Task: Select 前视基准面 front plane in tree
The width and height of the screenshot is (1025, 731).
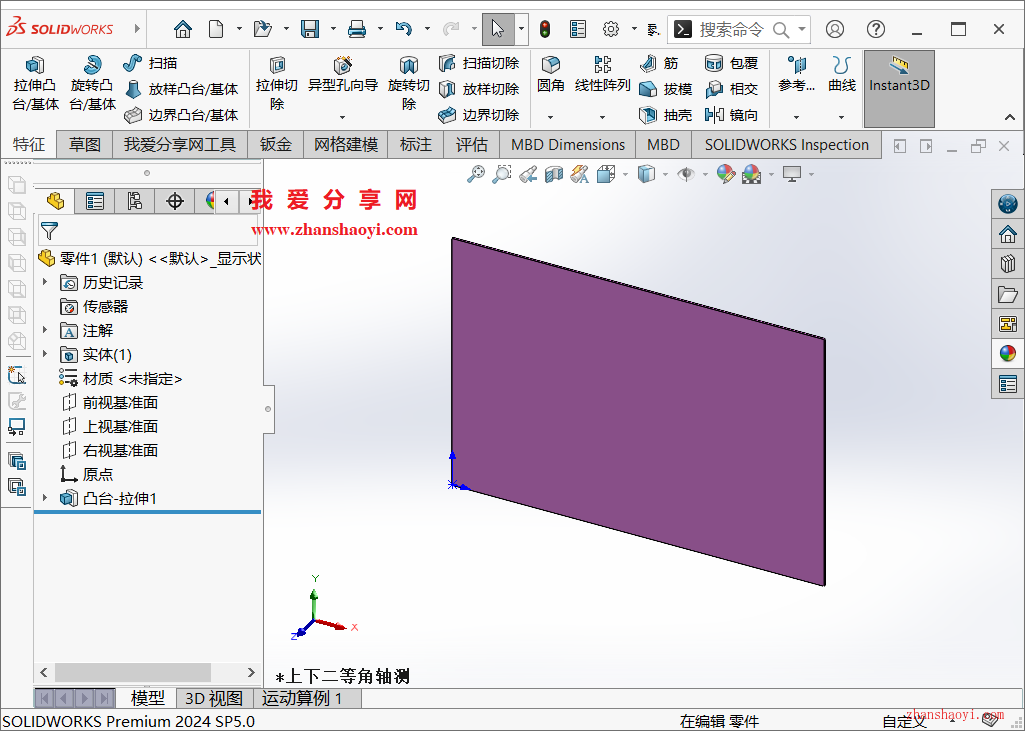Action: (109, 402)
